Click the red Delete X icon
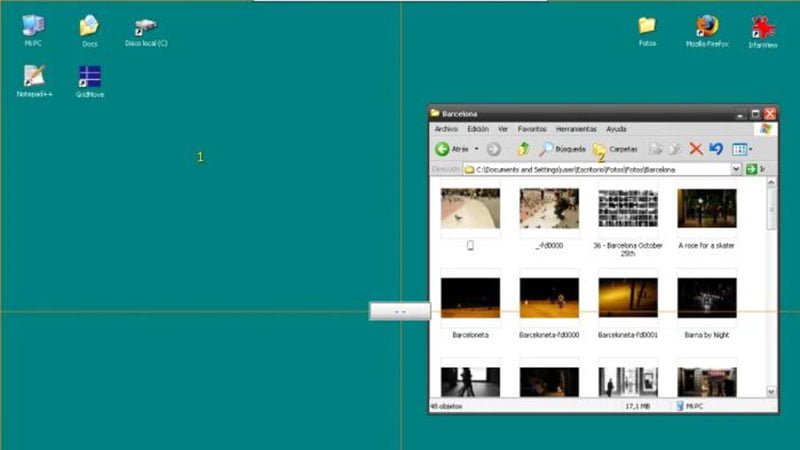This screenshot has height=450, width=800. pos(696,149)
